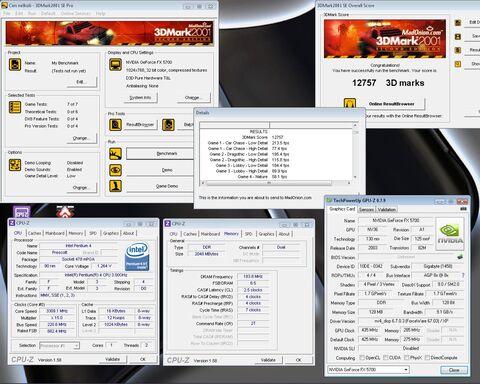The image size is (480, 384).
Task: Click the Display and CPU Settings monitor icon
Action: point(115,65)
